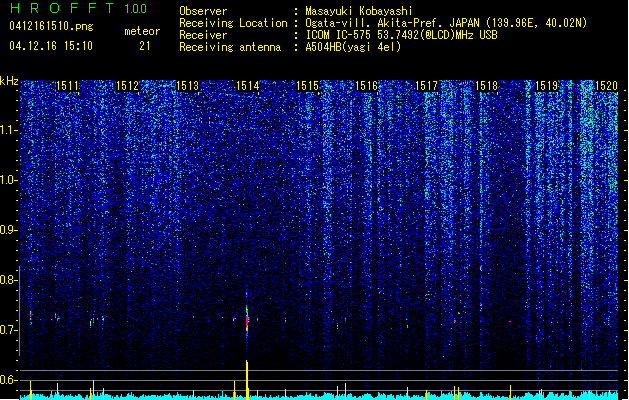Click the 0.7 frequency axis label
This screenshot has height=400, width=629.
tap(9, 330)
